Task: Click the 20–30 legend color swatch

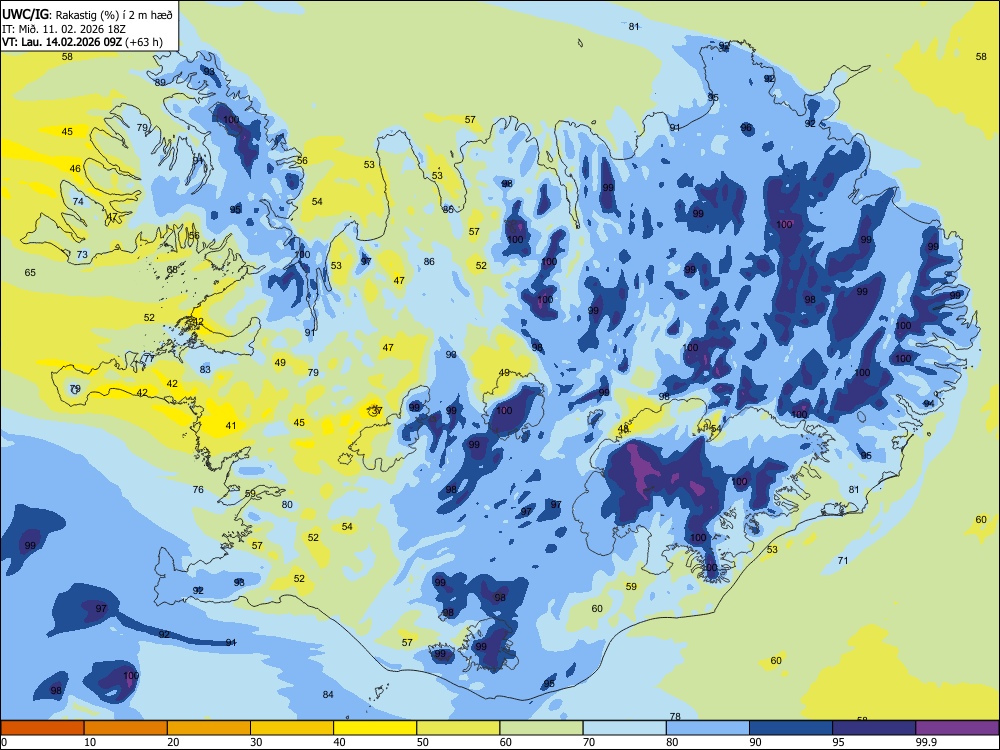Action: click(x=209, y=728)
